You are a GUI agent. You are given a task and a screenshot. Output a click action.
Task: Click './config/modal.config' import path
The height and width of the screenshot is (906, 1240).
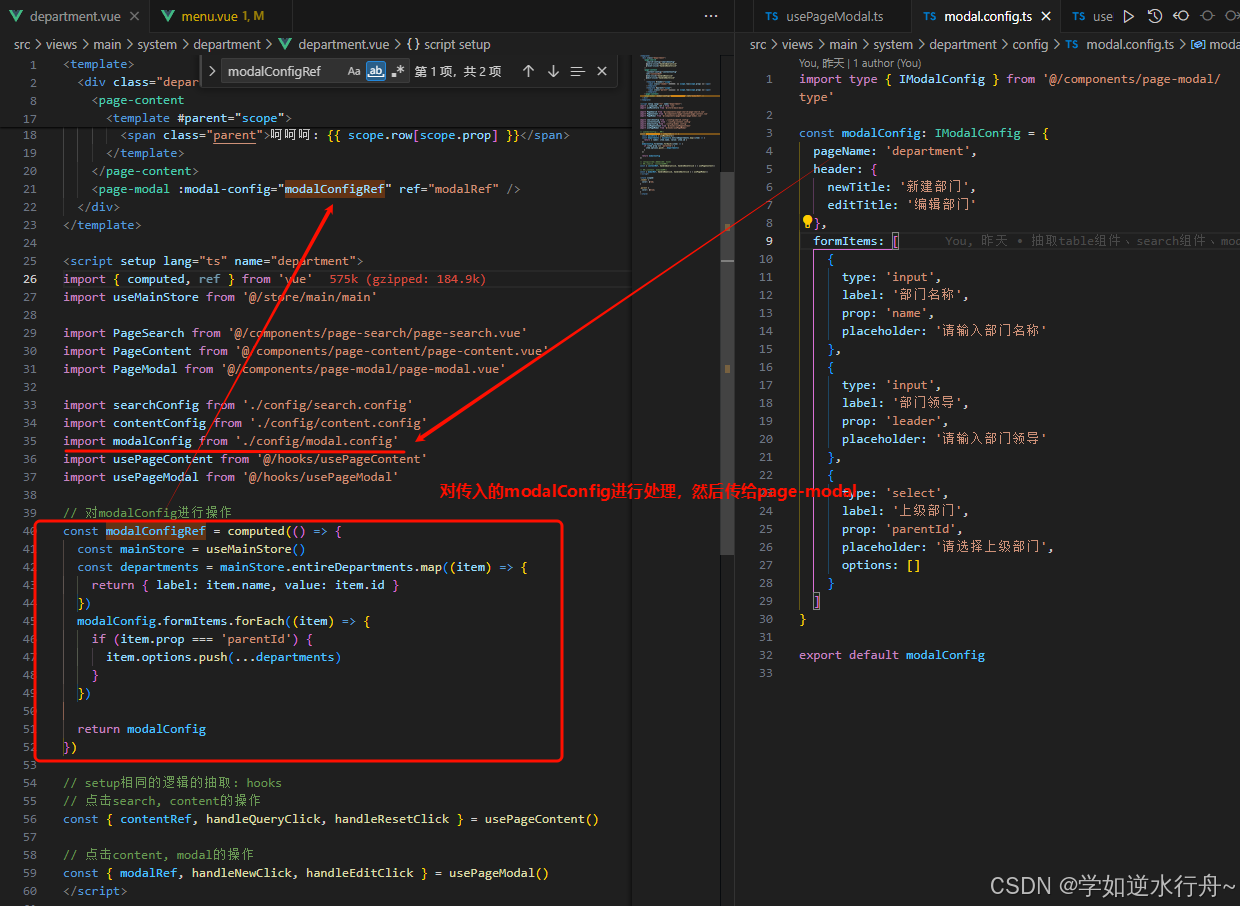click(317, 441)
